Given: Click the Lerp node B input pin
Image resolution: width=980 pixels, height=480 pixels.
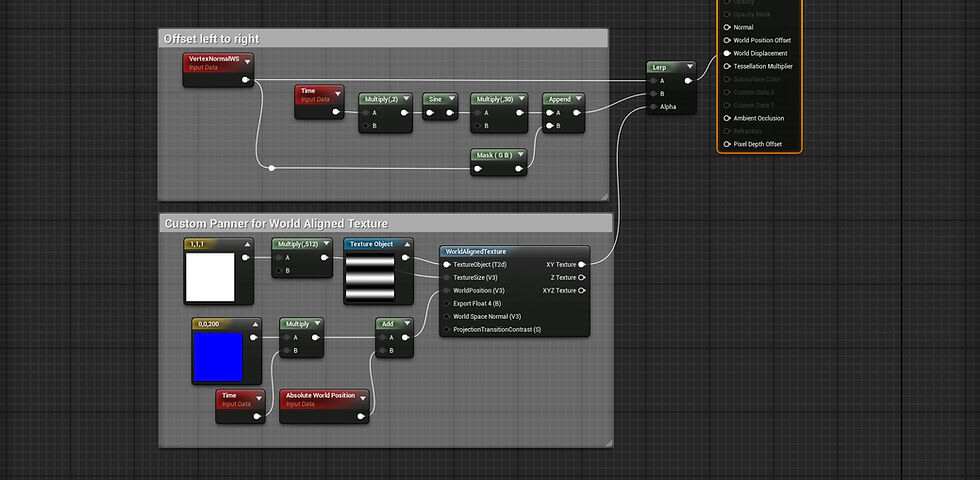Looking at the screenshot, I should click(654, 94).
